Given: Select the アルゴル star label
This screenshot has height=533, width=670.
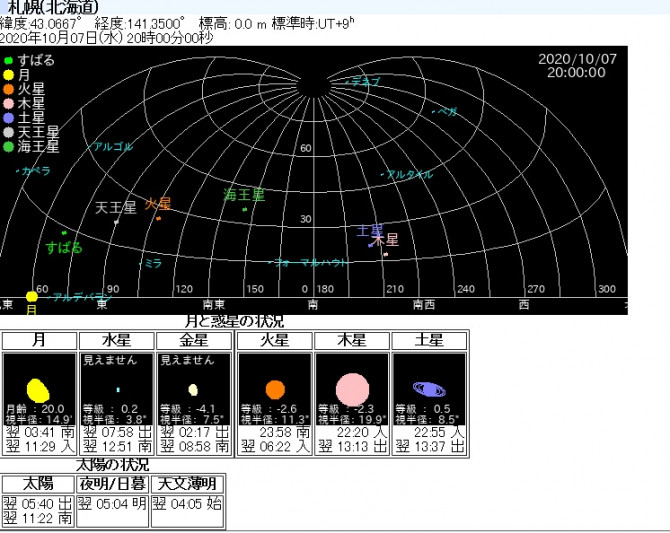Looking at the screenshot, I should click(x=113, y=147).
